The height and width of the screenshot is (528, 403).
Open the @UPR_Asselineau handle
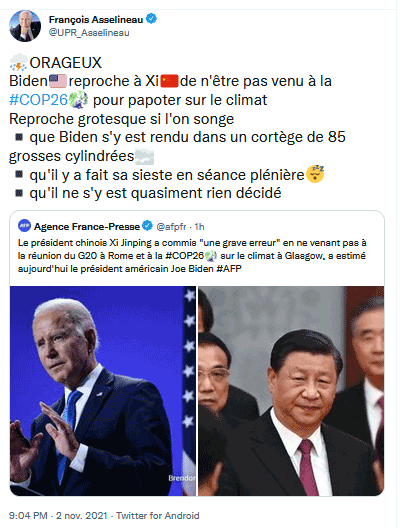(x=89, y=33)
